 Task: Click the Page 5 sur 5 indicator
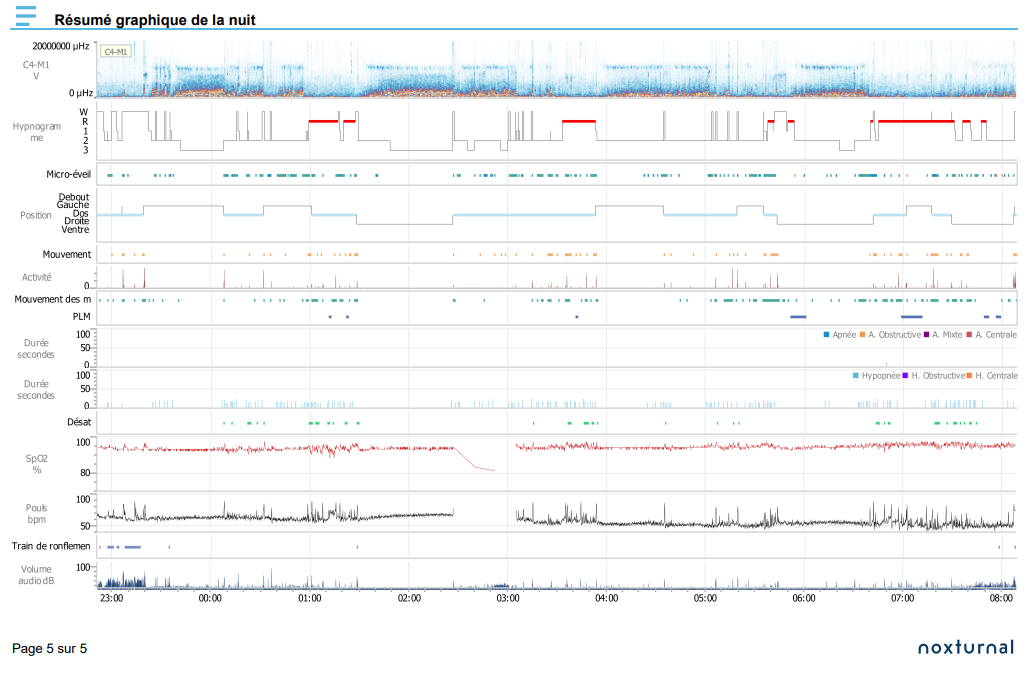[49, 648]
